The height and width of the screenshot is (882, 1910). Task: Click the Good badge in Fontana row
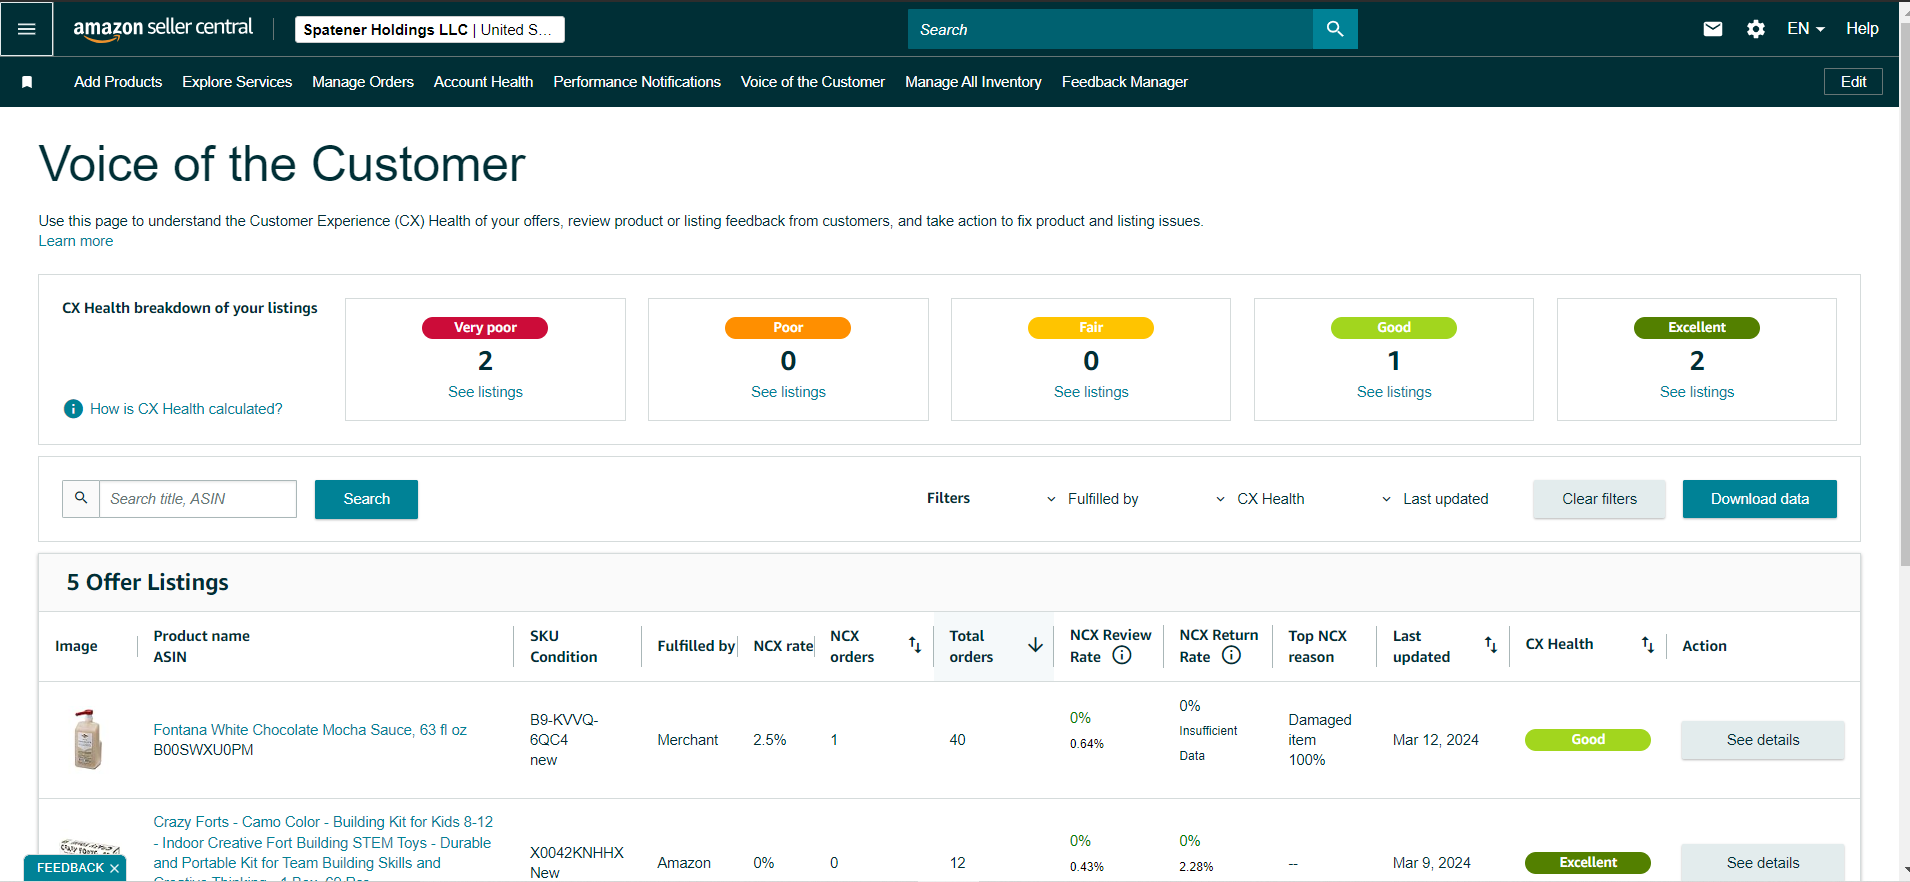1588,740
